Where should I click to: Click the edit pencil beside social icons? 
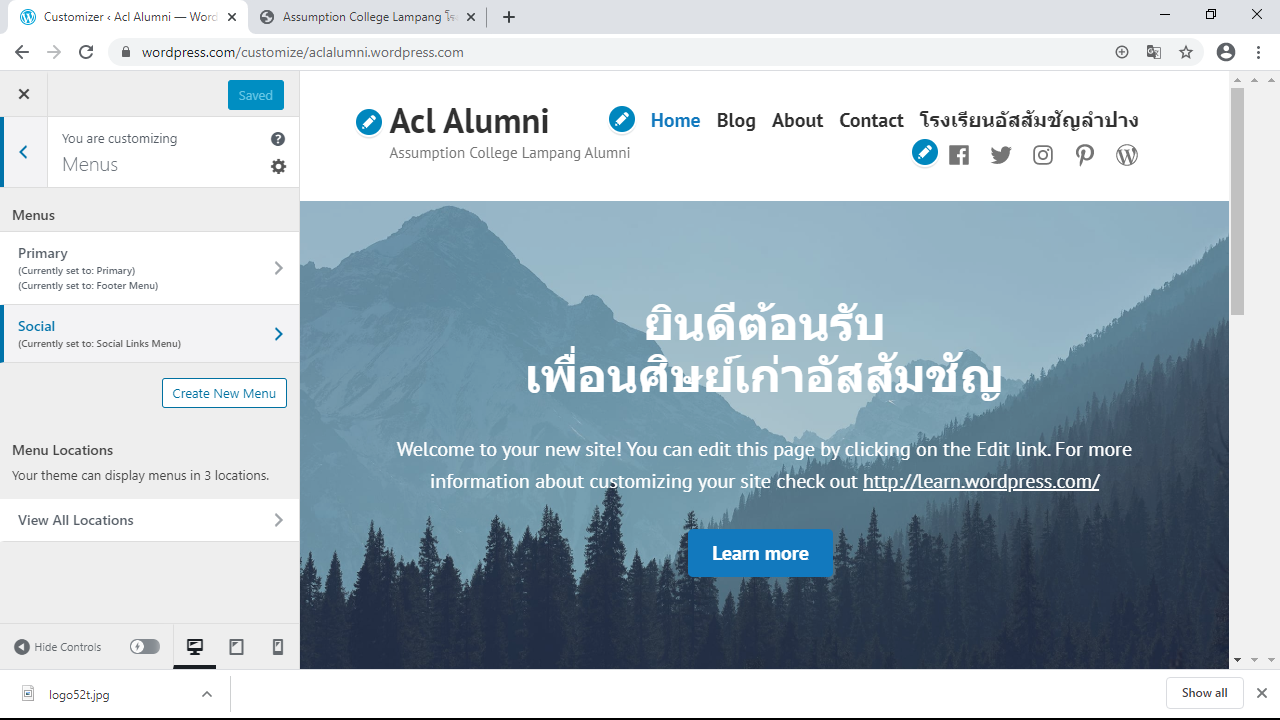[925, 153]
